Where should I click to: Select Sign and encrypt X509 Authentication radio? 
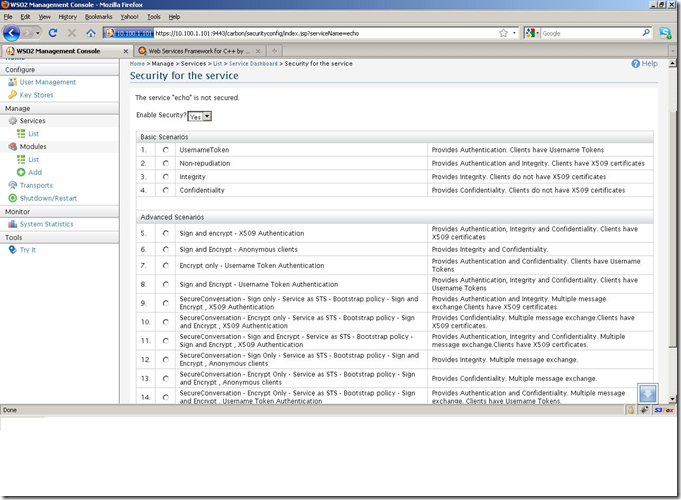[x=165, y=233]
